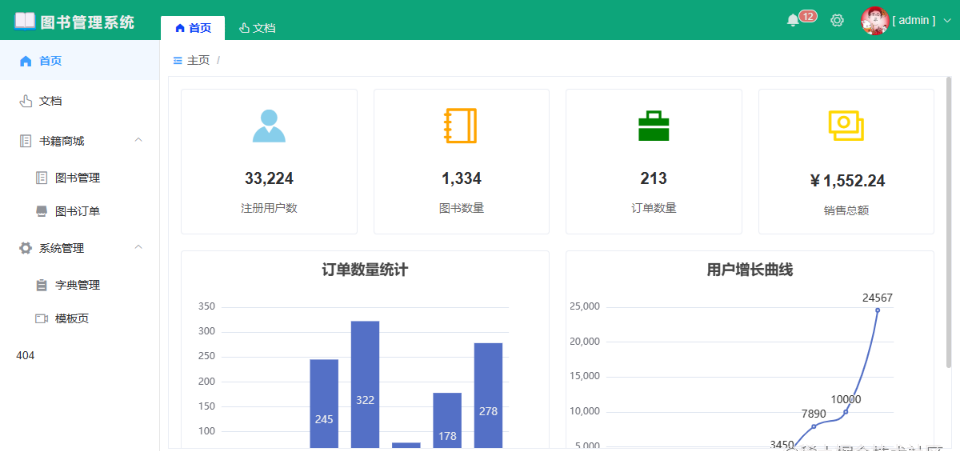Screen dimensions: 960x451
Task: Click the 系统管理 gear icon
Action: pyautogui.click(x=25, y=248)
